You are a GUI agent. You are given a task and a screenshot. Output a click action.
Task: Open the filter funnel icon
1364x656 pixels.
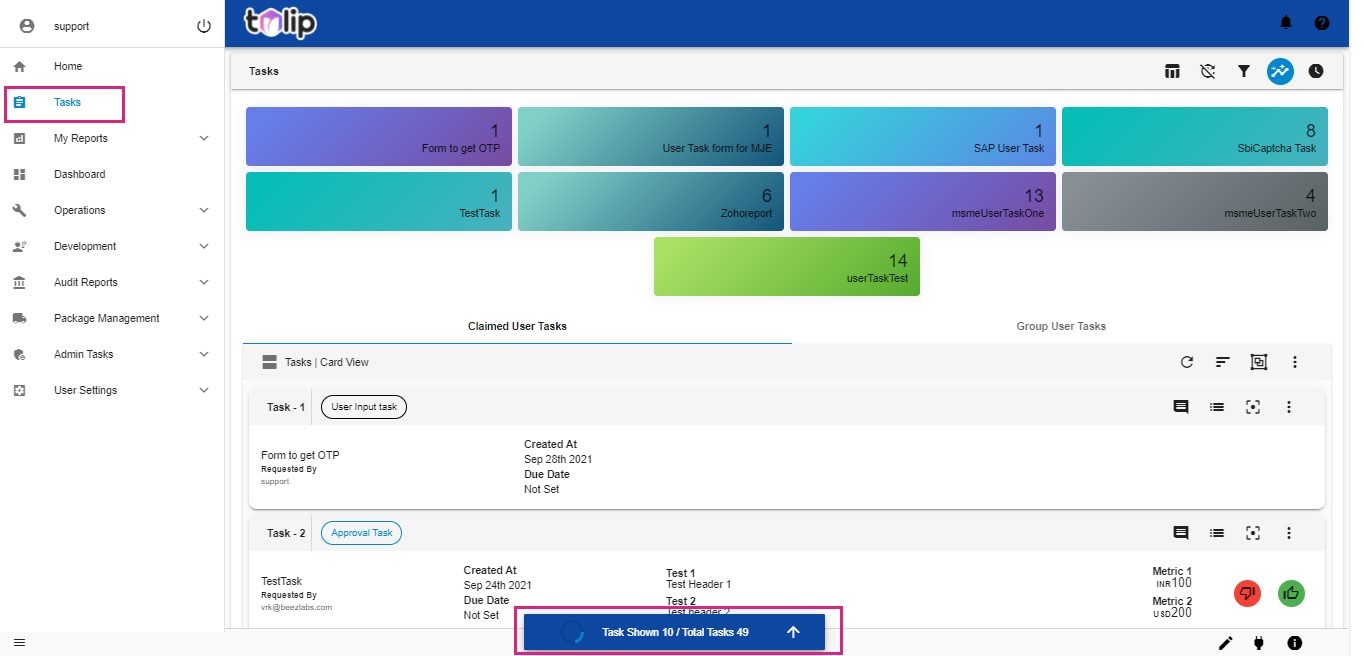click(x=1244, y=71)
